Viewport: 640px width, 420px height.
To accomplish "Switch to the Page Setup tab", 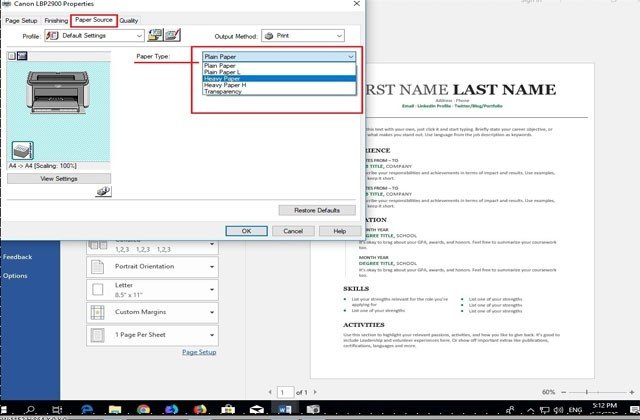I will coord(21,20).
